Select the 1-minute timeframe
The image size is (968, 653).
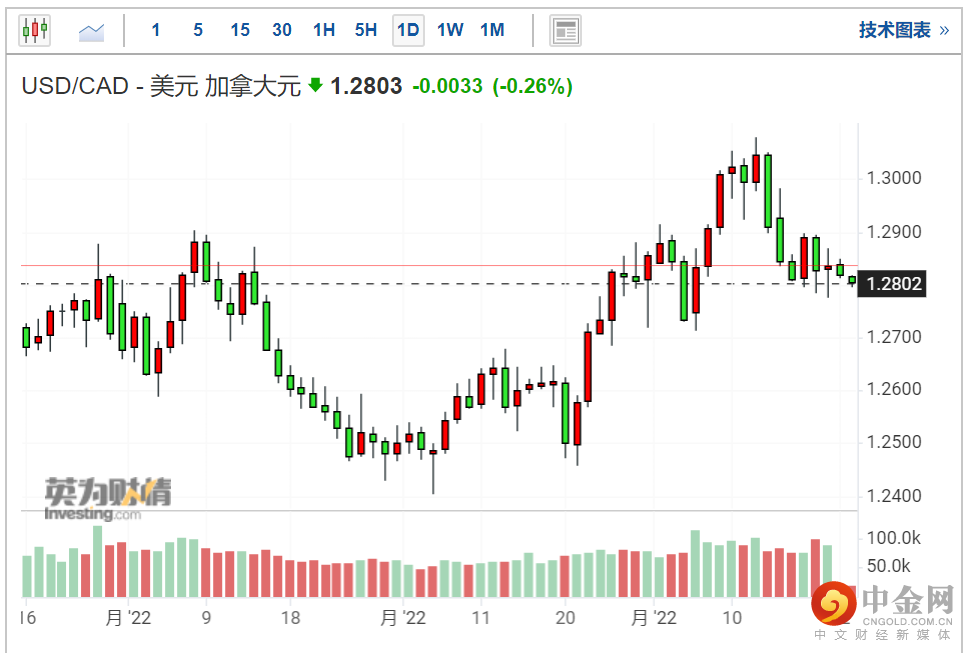156,30
